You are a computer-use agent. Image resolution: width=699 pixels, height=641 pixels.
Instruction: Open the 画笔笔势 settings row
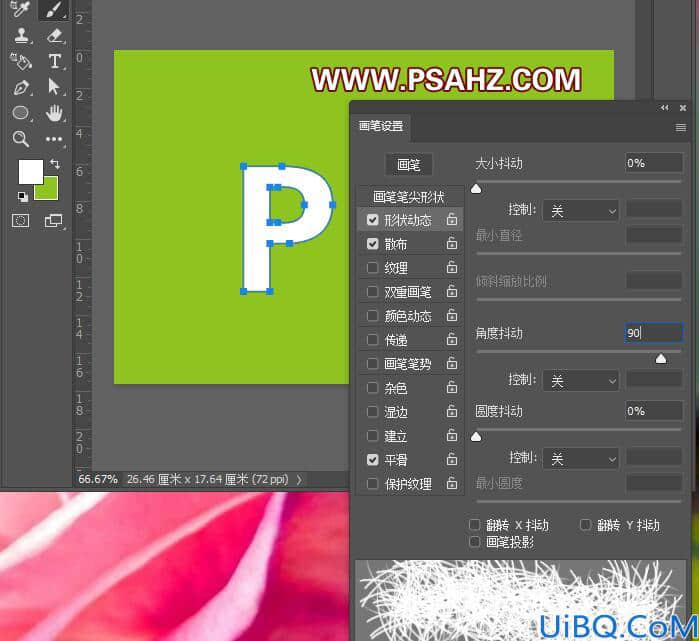411,364
